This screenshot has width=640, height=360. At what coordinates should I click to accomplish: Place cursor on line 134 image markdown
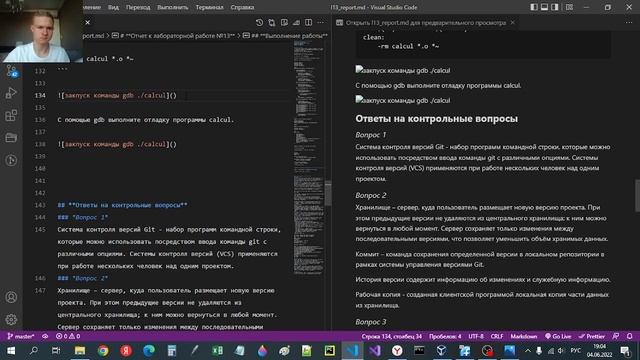coord(118,95)
